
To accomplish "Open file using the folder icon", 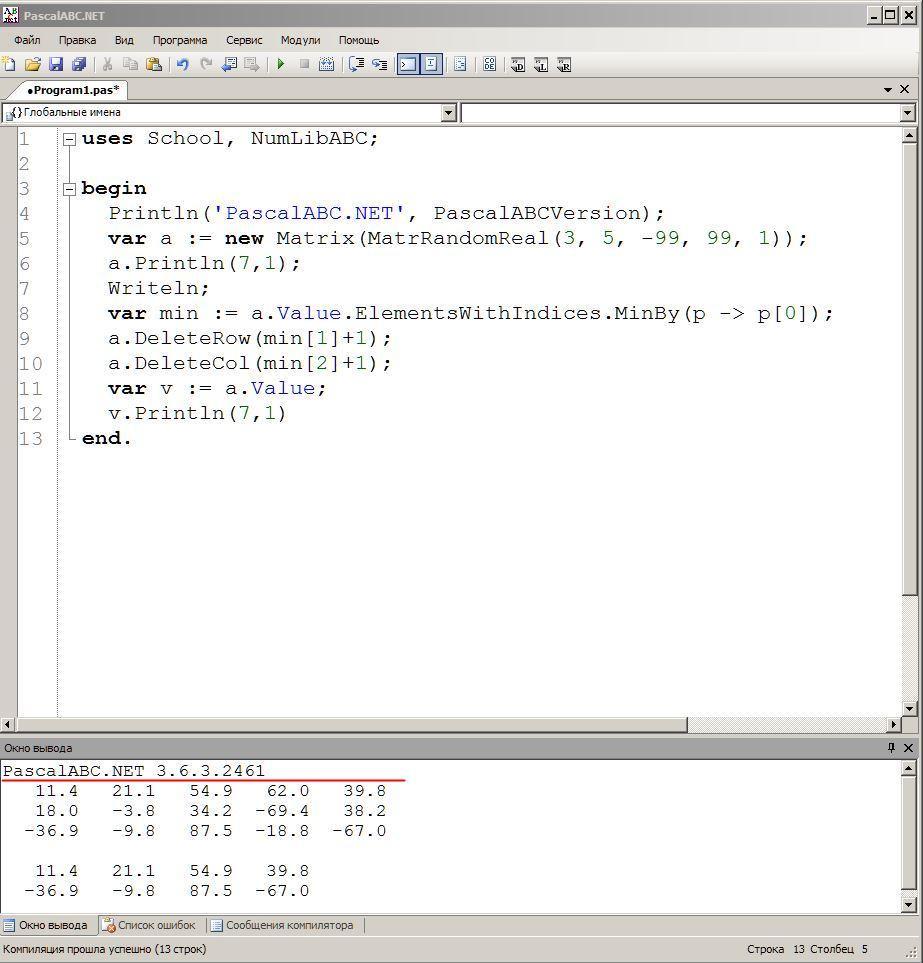I will [33, 64].
